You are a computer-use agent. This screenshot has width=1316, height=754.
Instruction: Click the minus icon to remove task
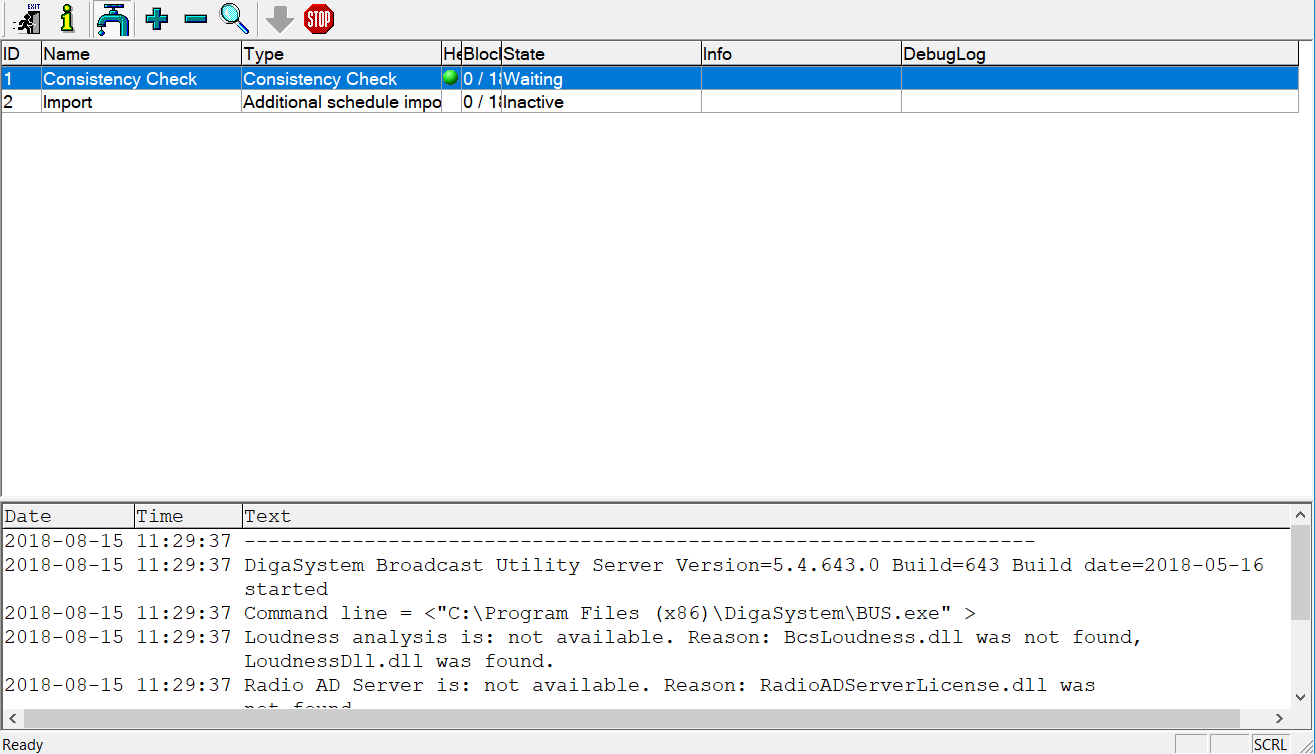196,18
